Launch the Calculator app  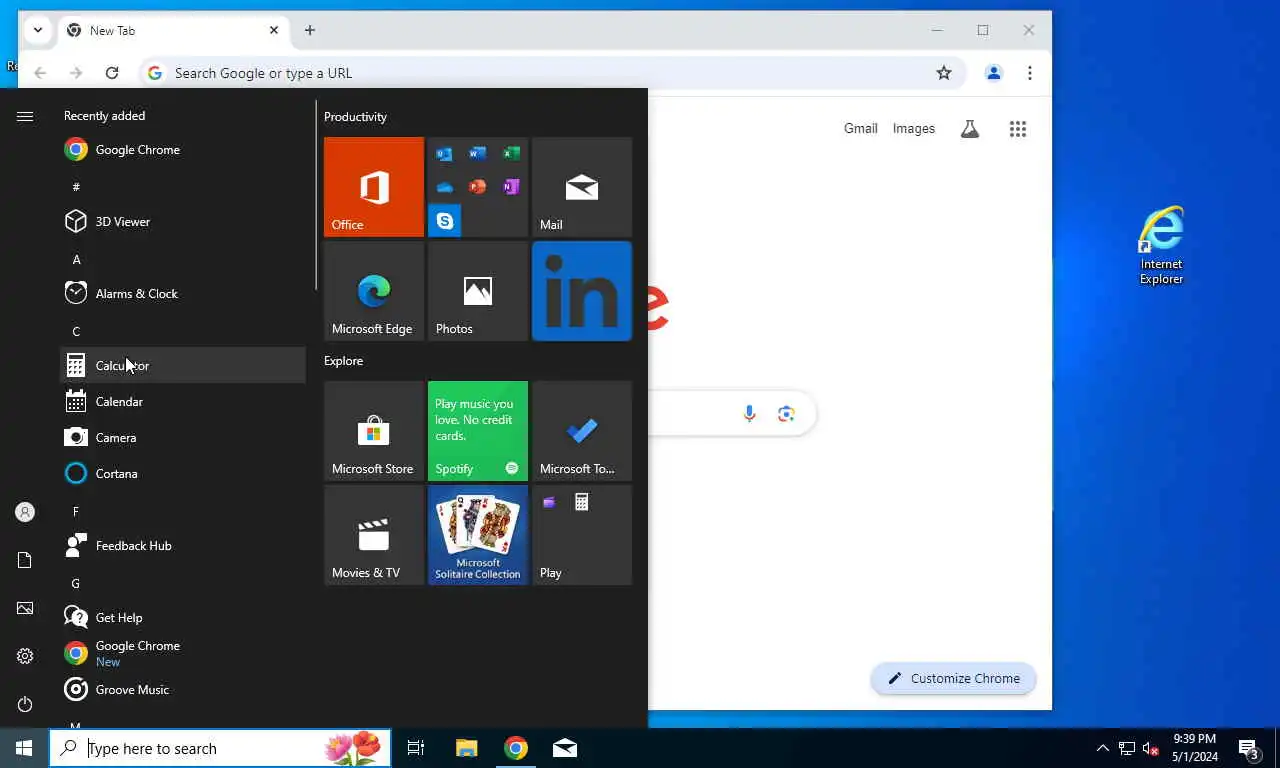183,366
